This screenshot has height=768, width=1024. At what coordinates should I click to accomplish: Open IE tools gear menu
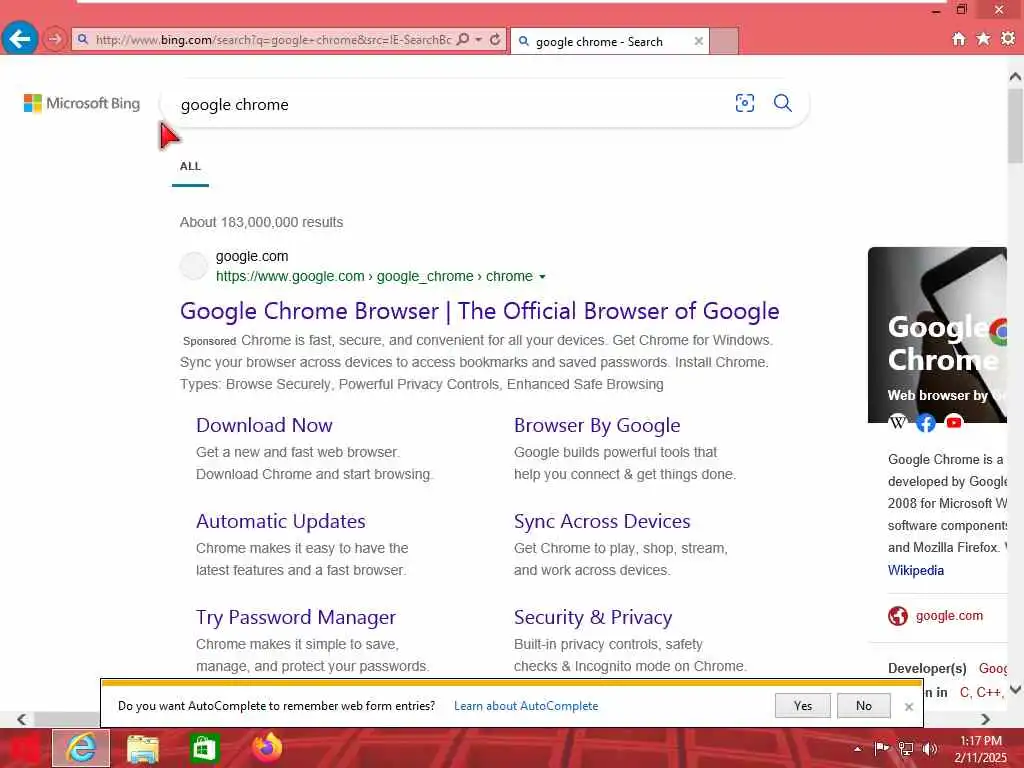[x=1008, y=39]
